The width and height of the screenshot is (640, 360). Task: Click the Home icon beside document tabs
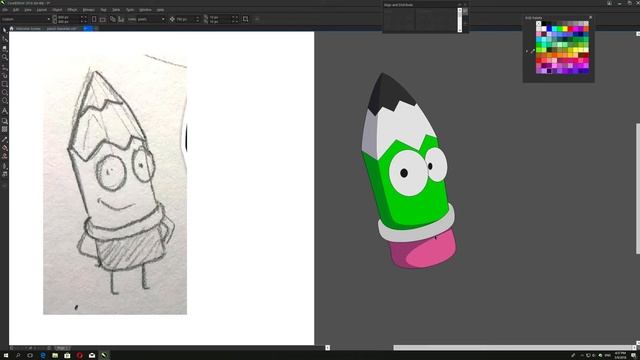tap(11, 29)
